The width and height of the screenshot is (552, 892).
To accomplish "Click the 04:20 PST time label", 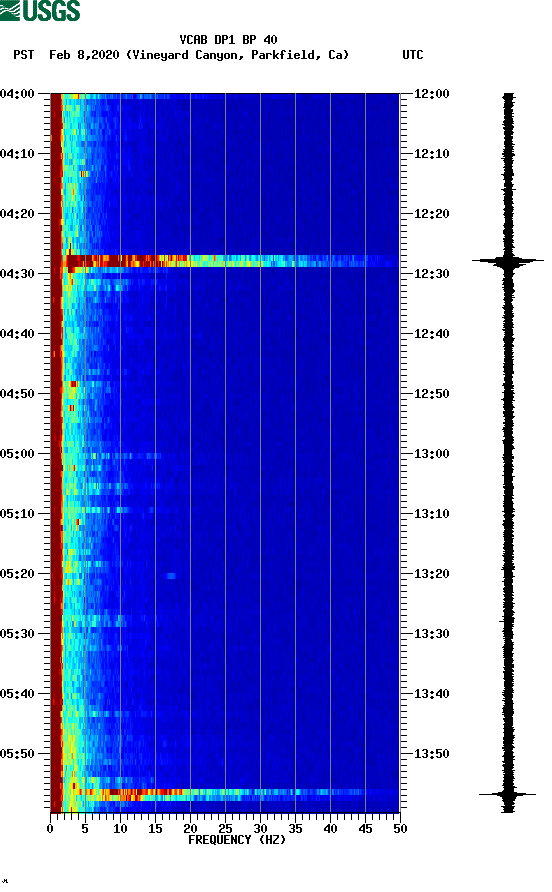I will pyautogui.click(x=17, y=213).
